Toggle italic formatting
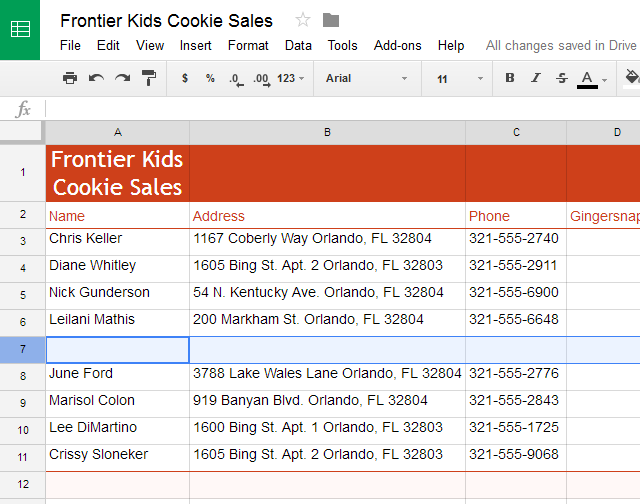The image size is (640, 504). (x=535, y=78)
